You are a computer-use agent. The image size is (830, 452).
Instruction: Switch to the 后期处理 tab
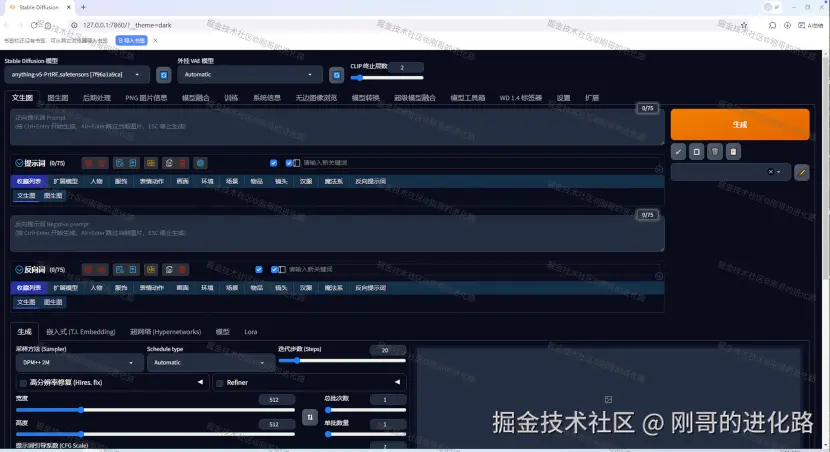click(x=96, y=98)
